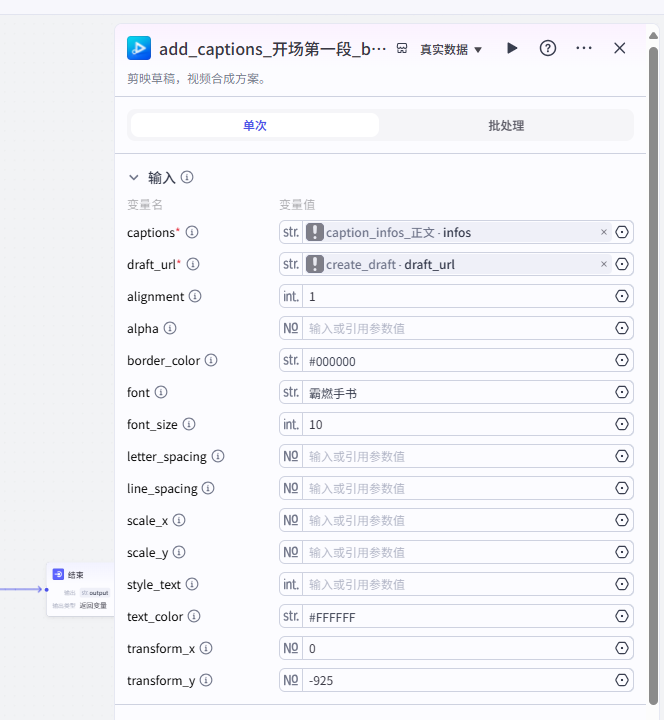Switch to the 批处理 tab

point(506,125)
